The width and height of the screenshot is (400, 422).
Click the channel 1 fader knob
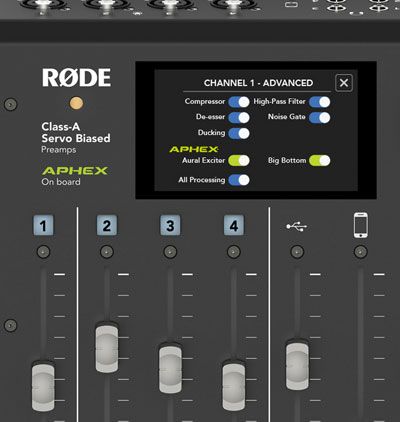tap(43, 387)
